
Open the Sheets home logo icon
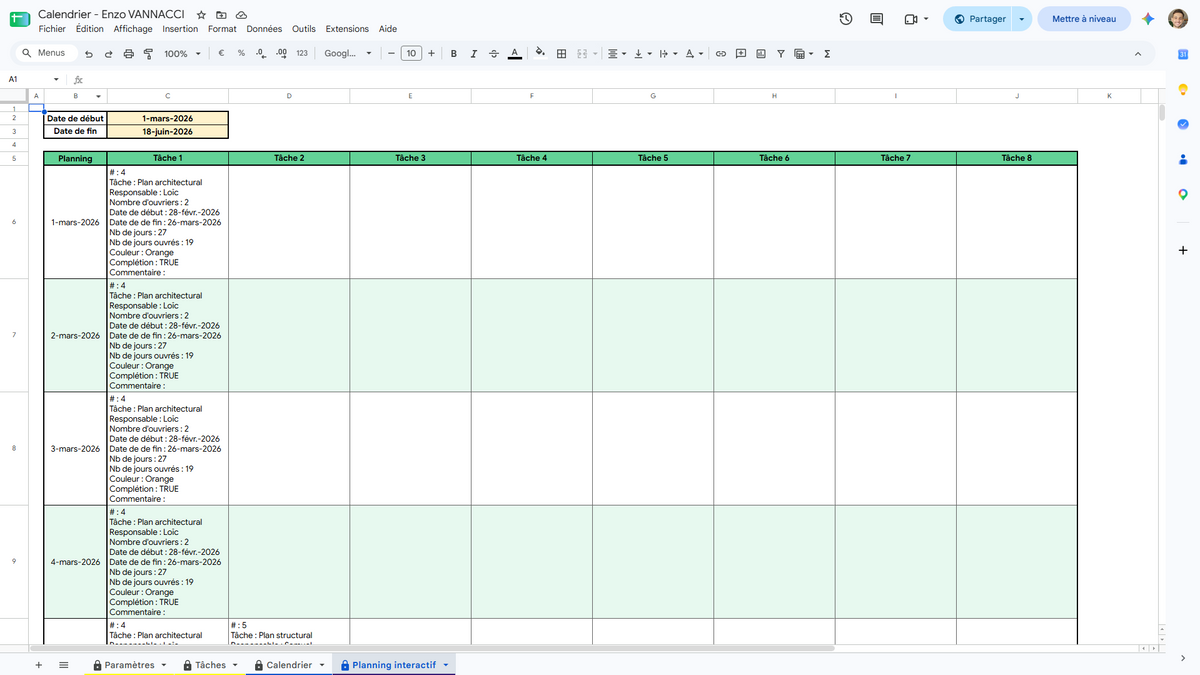[x=20, y=20]
